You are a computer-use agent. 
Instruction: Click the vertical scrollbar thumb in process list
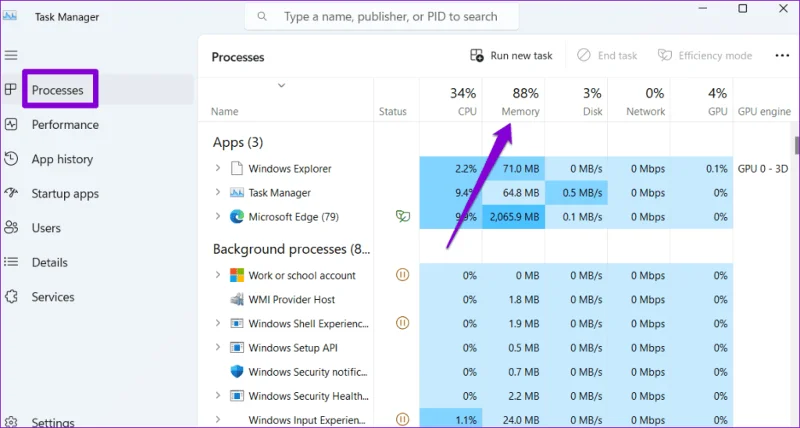coord(797,145)
